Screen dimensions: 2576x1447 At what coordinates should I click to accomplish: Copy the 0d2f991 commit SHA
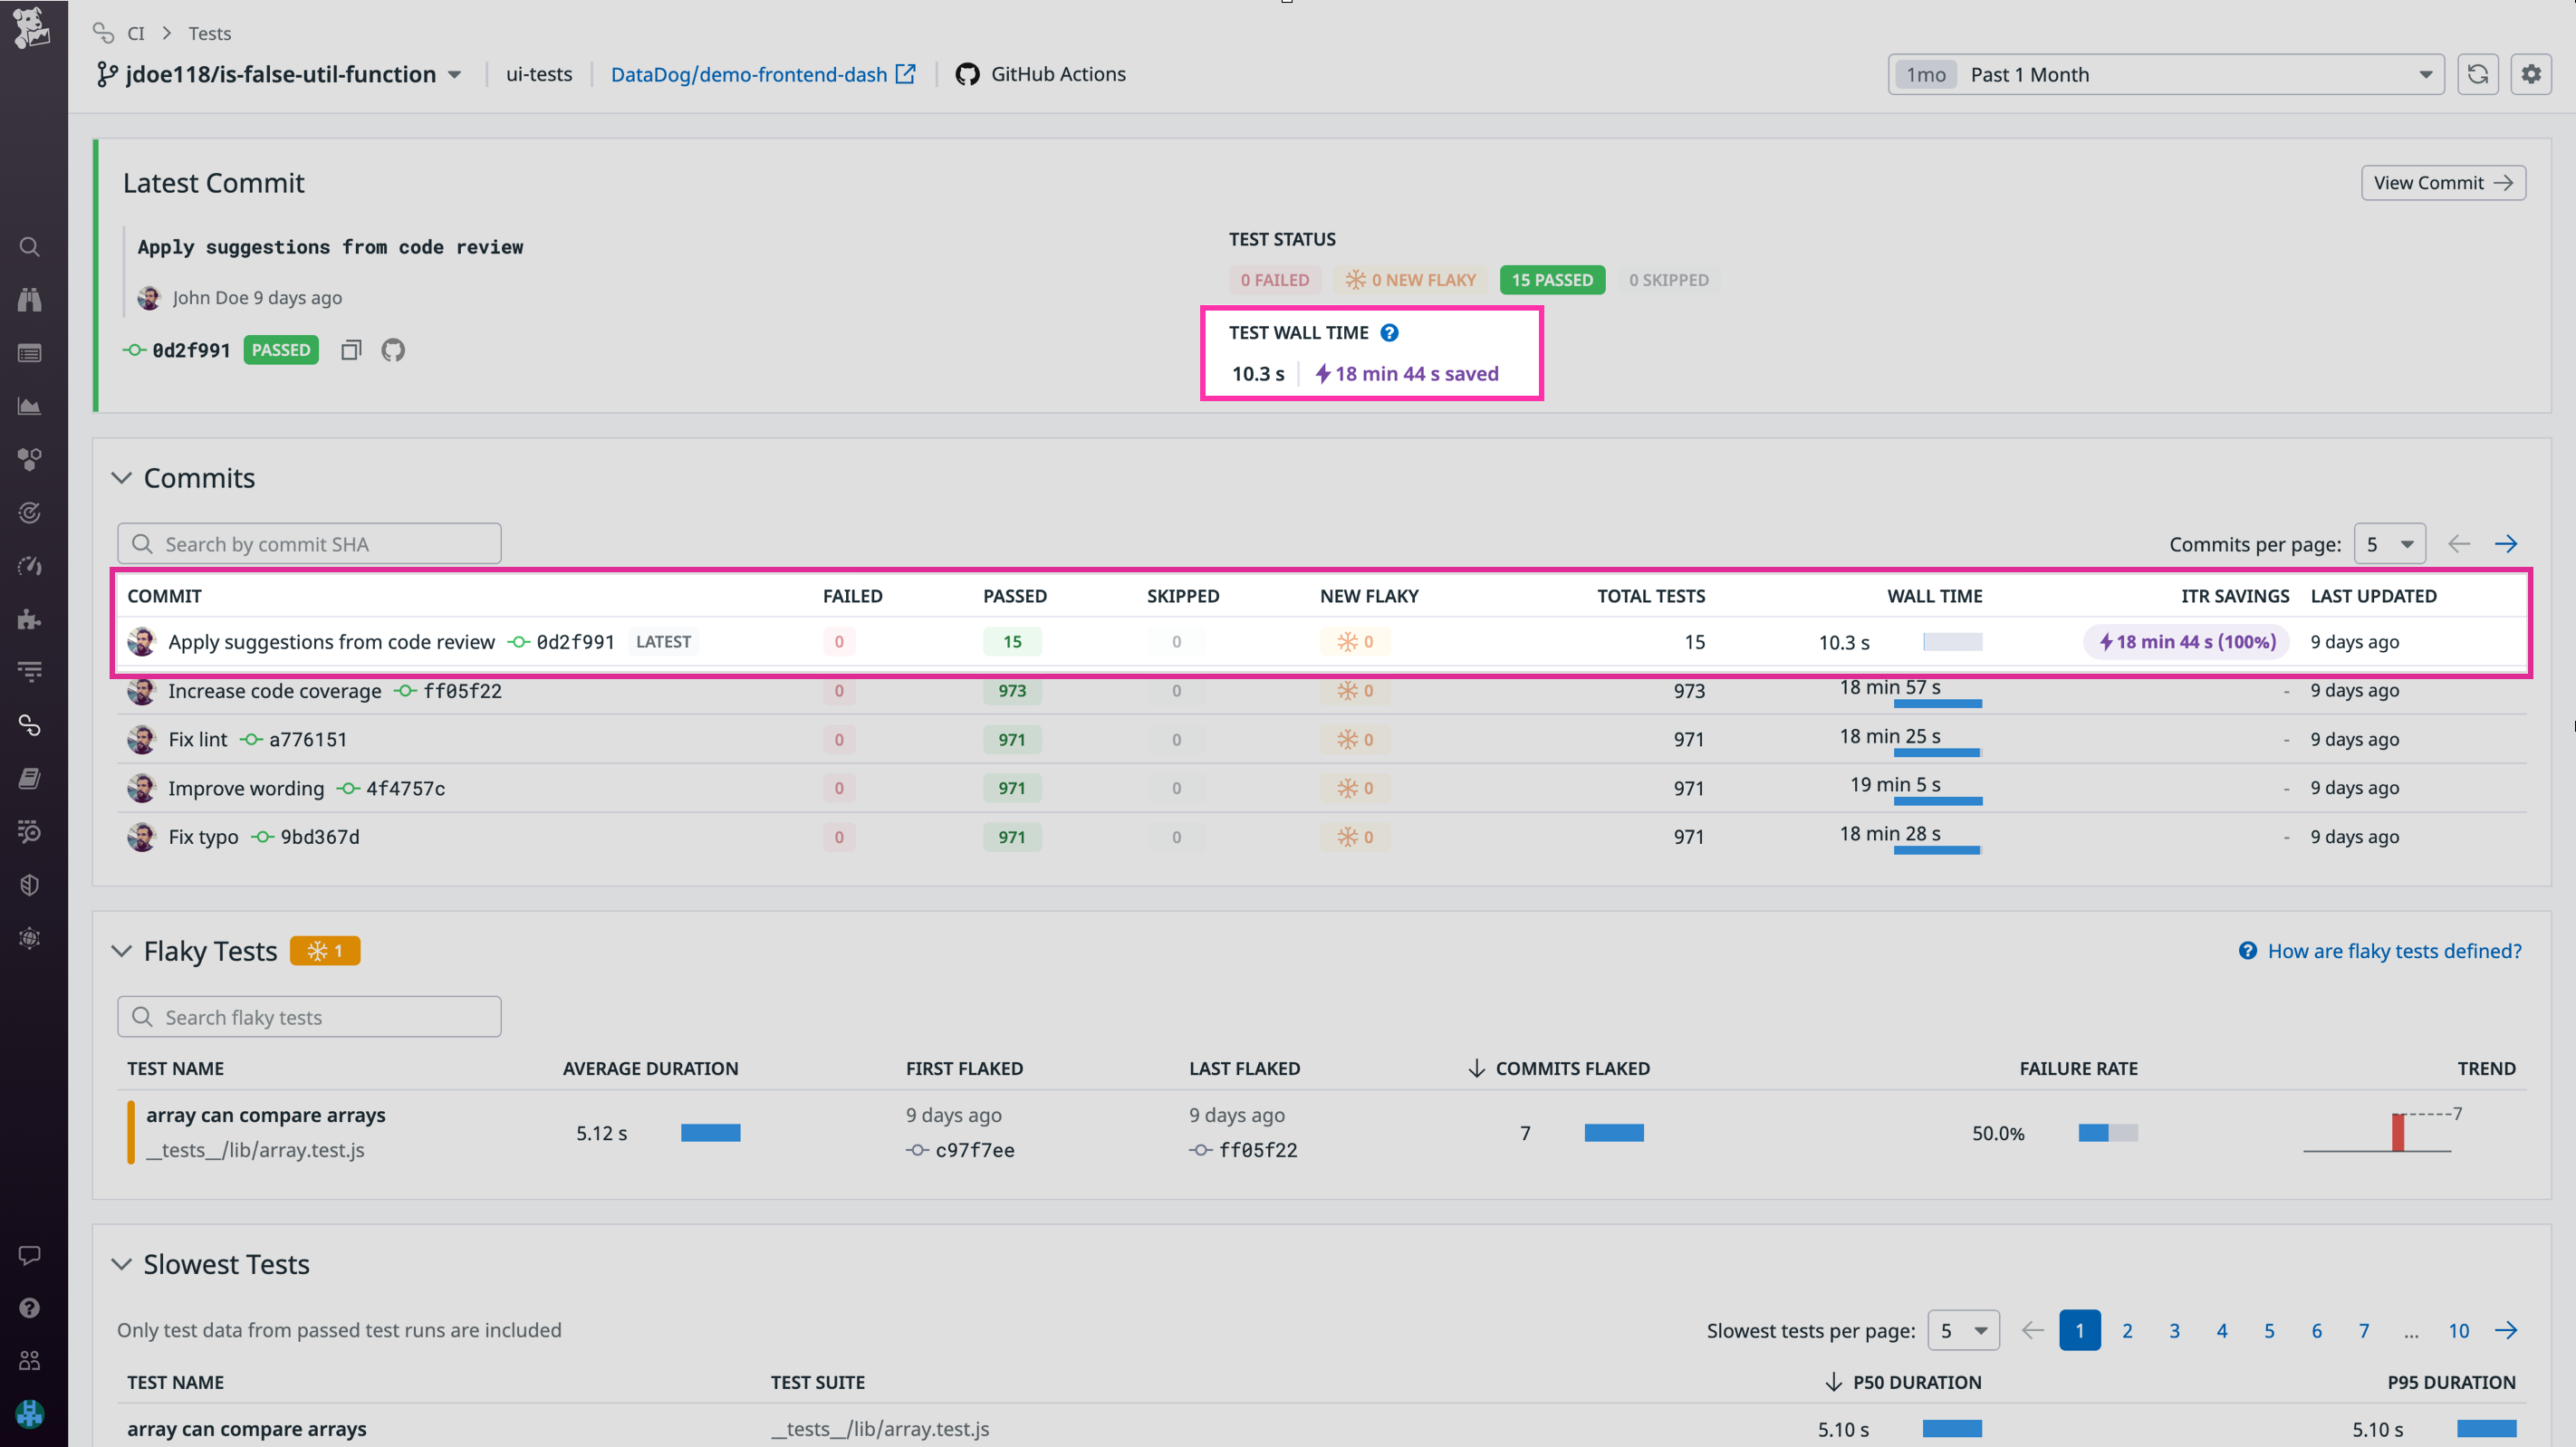(x=350, y=349)
